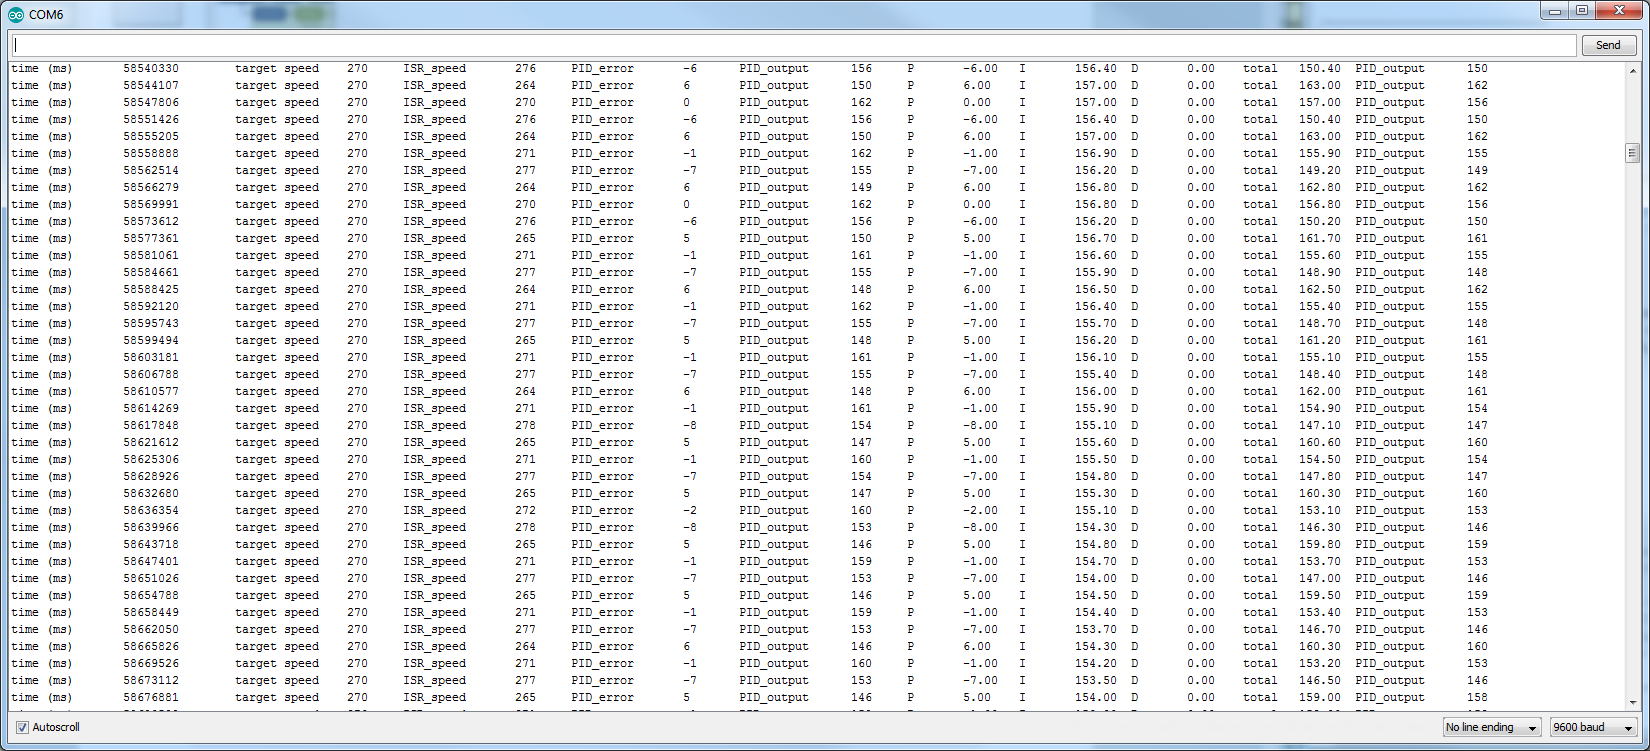Click the total value 162.50 in row 58588425
Screen dimensions: 1650x751
pos(1320,289)
